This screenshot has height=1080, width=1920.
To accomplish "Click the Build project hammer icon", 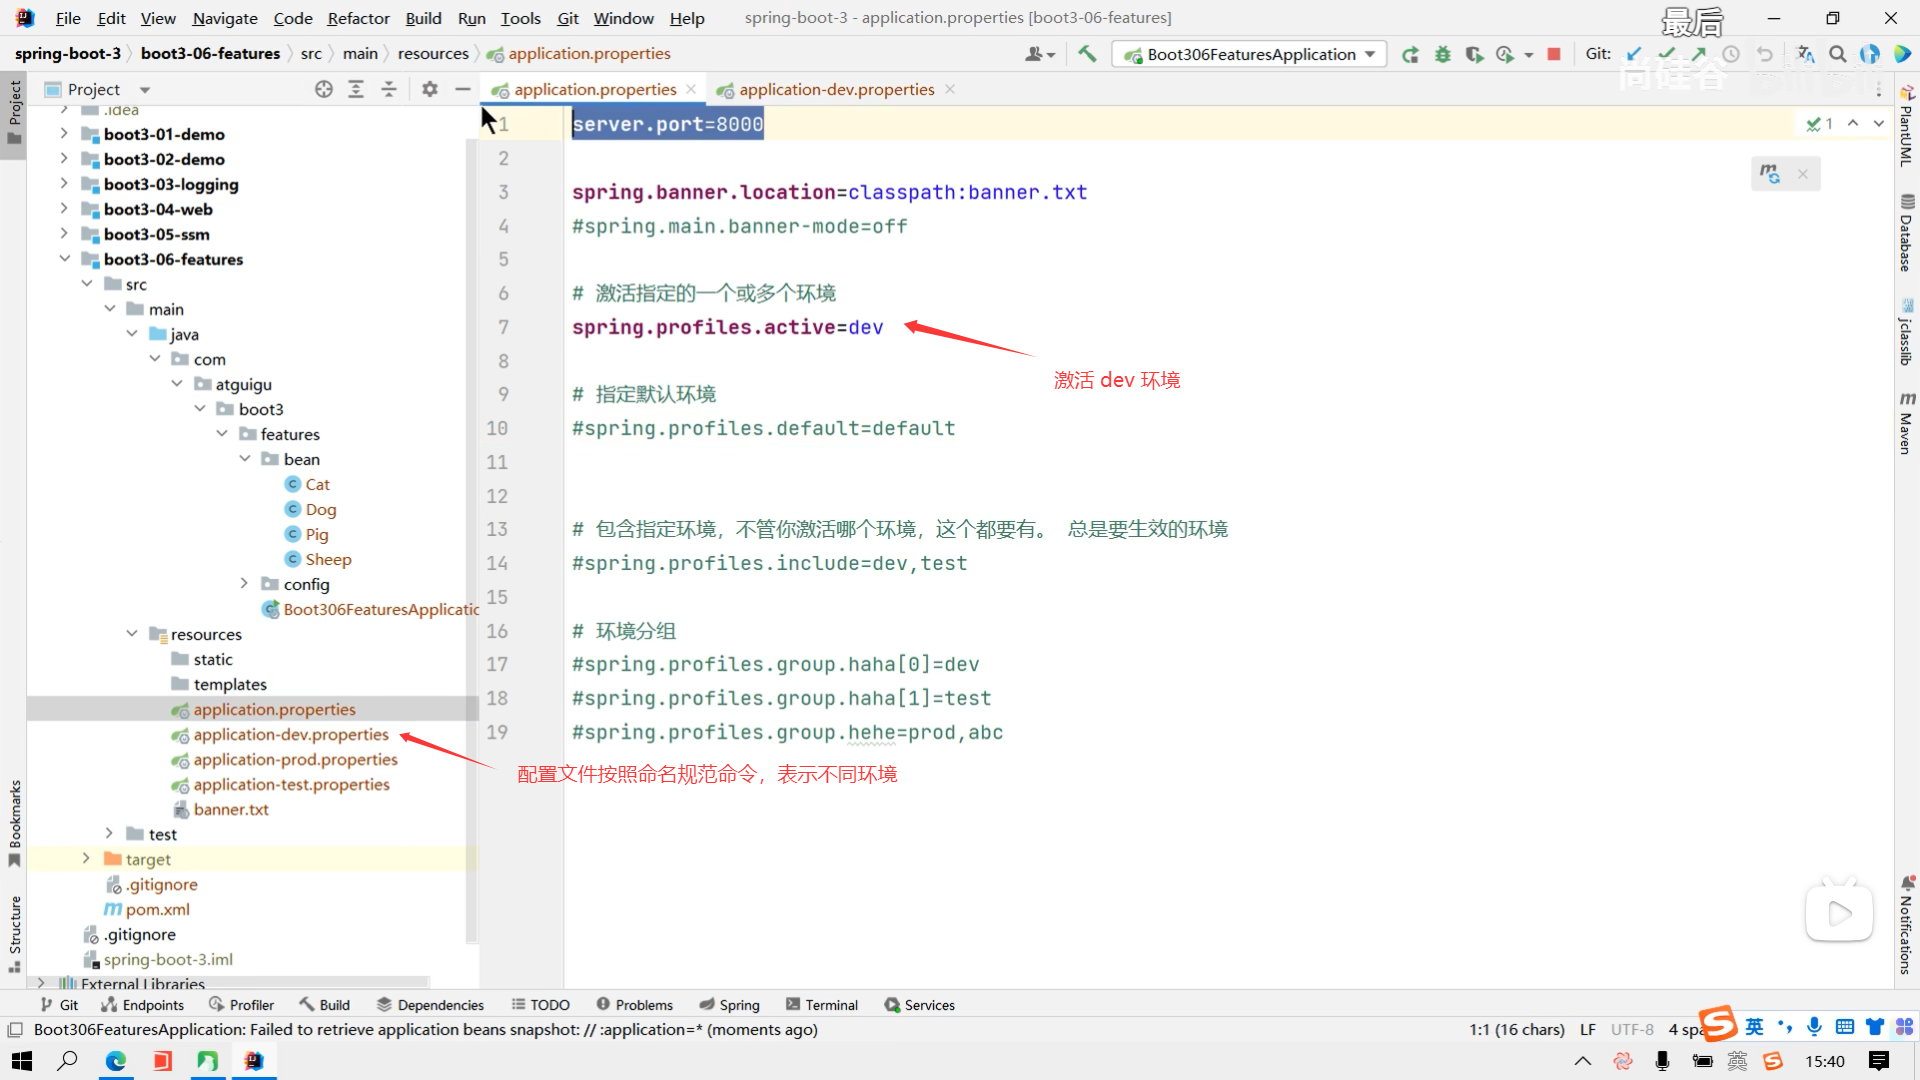I will click(x=1087, y=54).
